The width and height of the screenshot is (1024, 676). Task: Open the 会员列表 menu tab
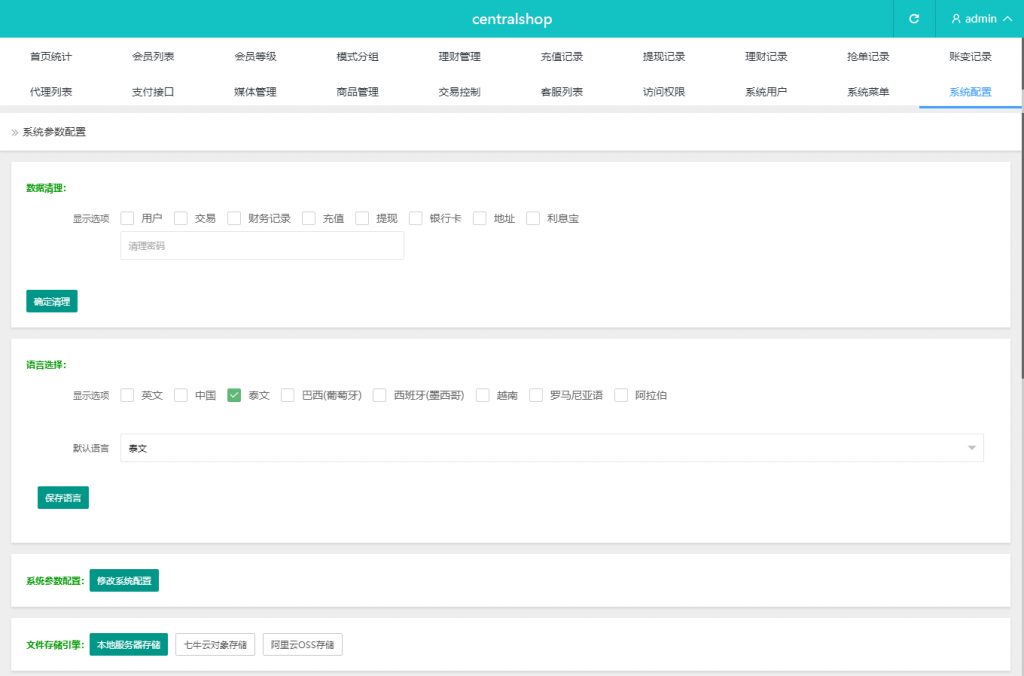[153, 57]
